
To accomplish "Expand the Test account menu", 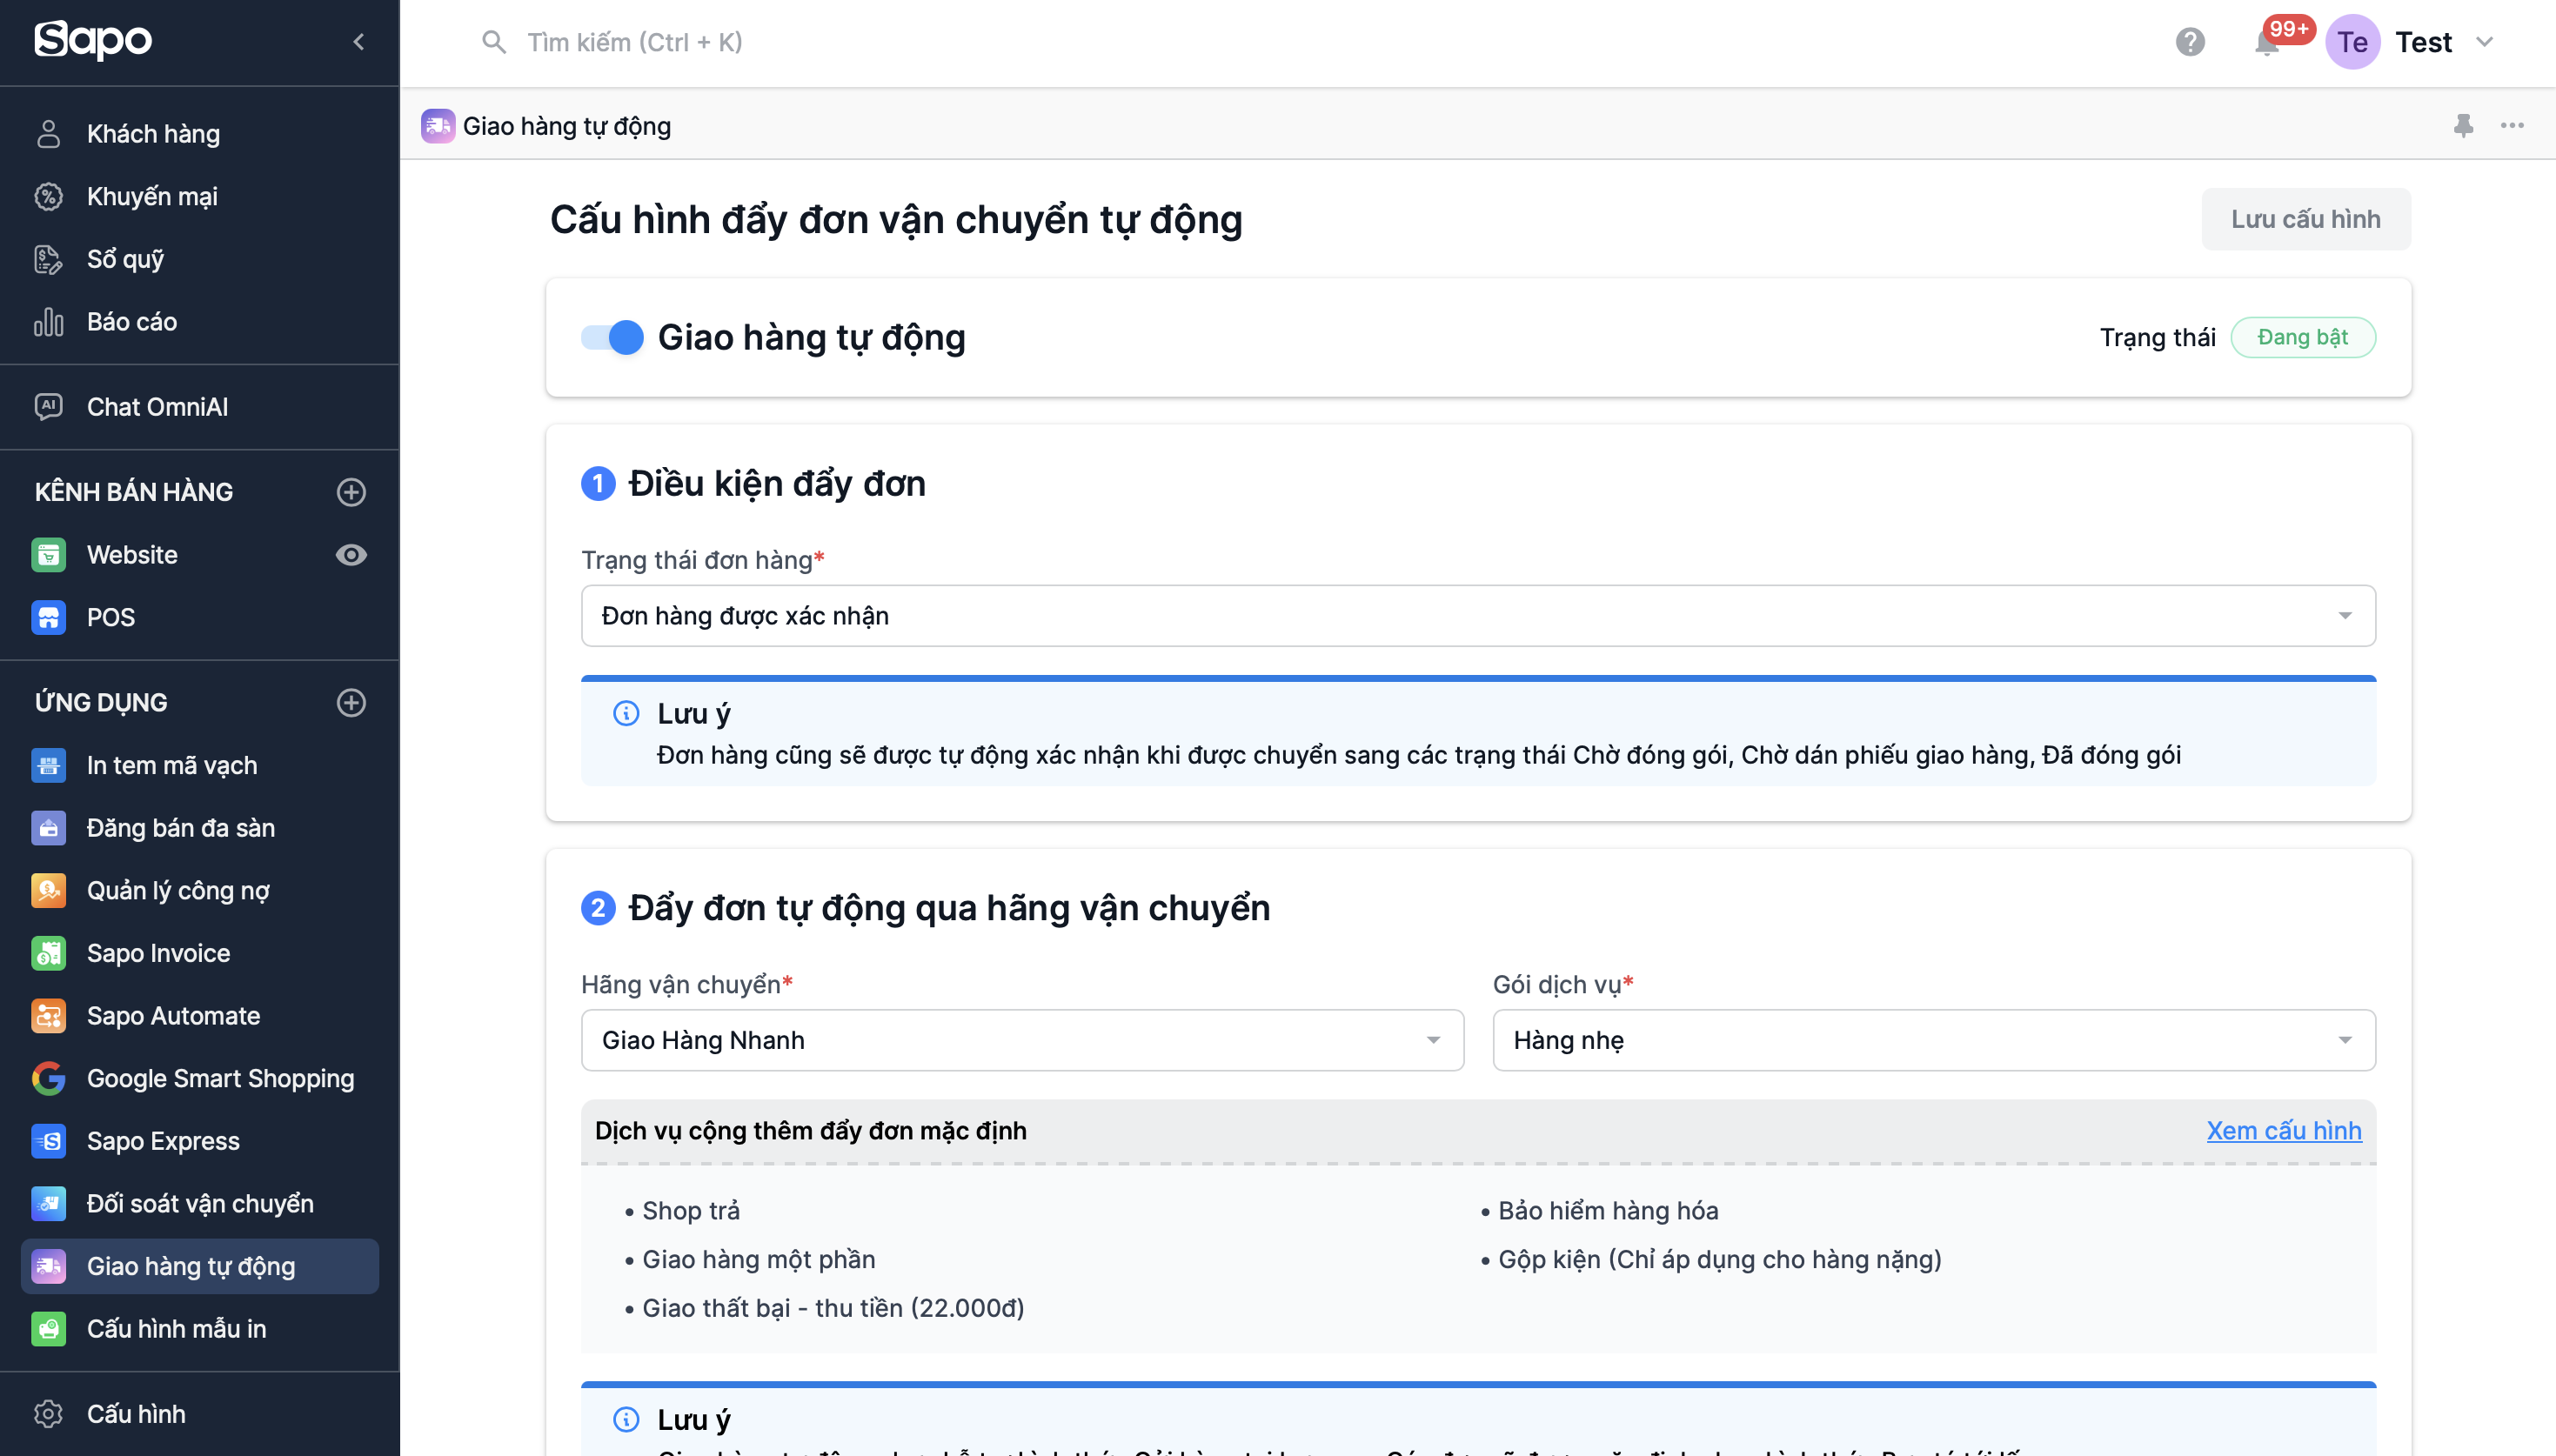I will pos(2484,42).
